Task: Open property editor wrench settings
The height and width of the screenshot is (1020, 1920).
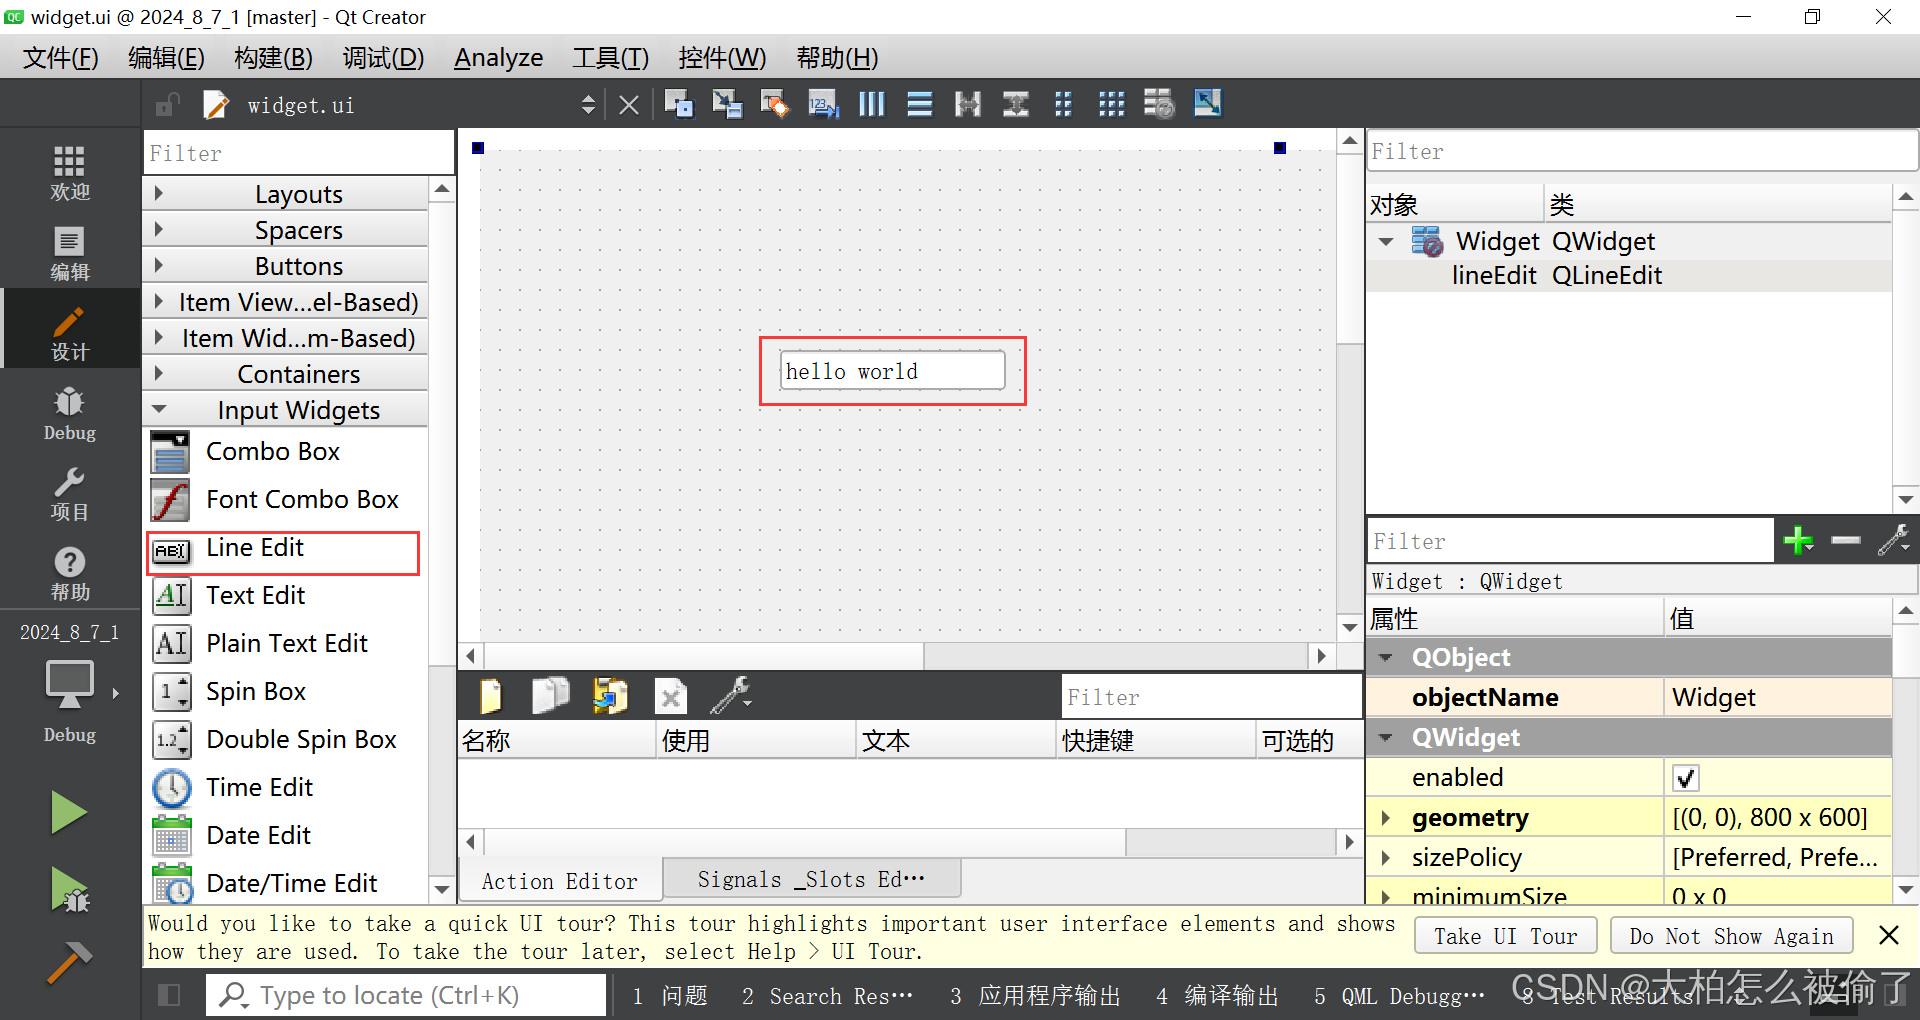Action: click(x=1893, y=541)
